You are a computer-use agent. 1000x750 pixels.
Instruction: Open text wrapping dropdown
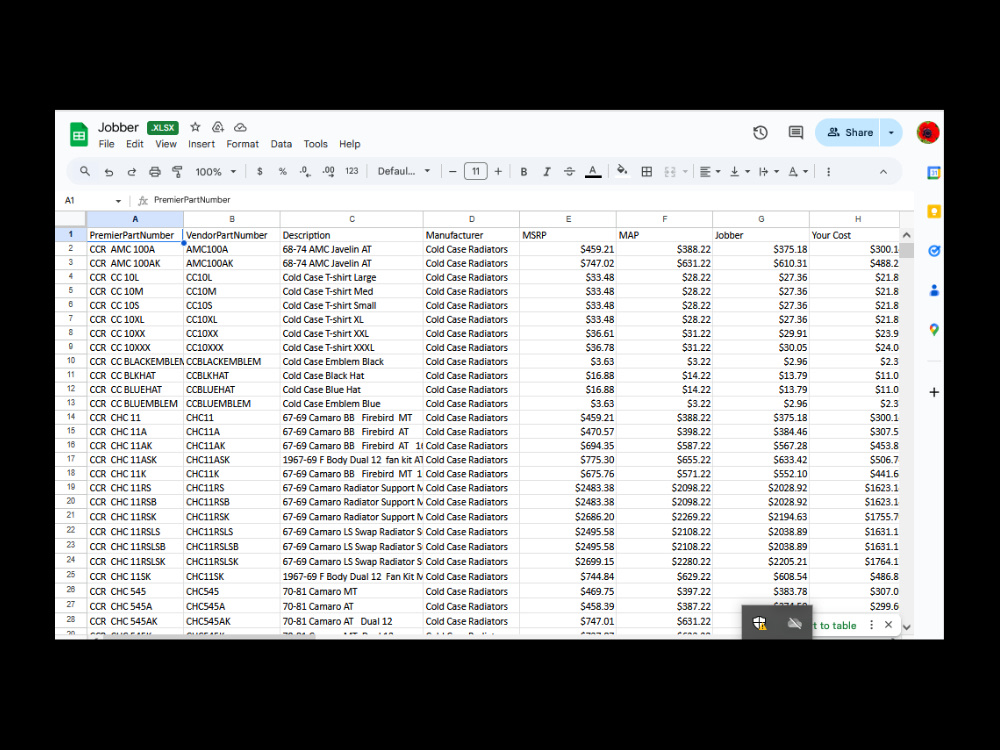click(769, 172)
